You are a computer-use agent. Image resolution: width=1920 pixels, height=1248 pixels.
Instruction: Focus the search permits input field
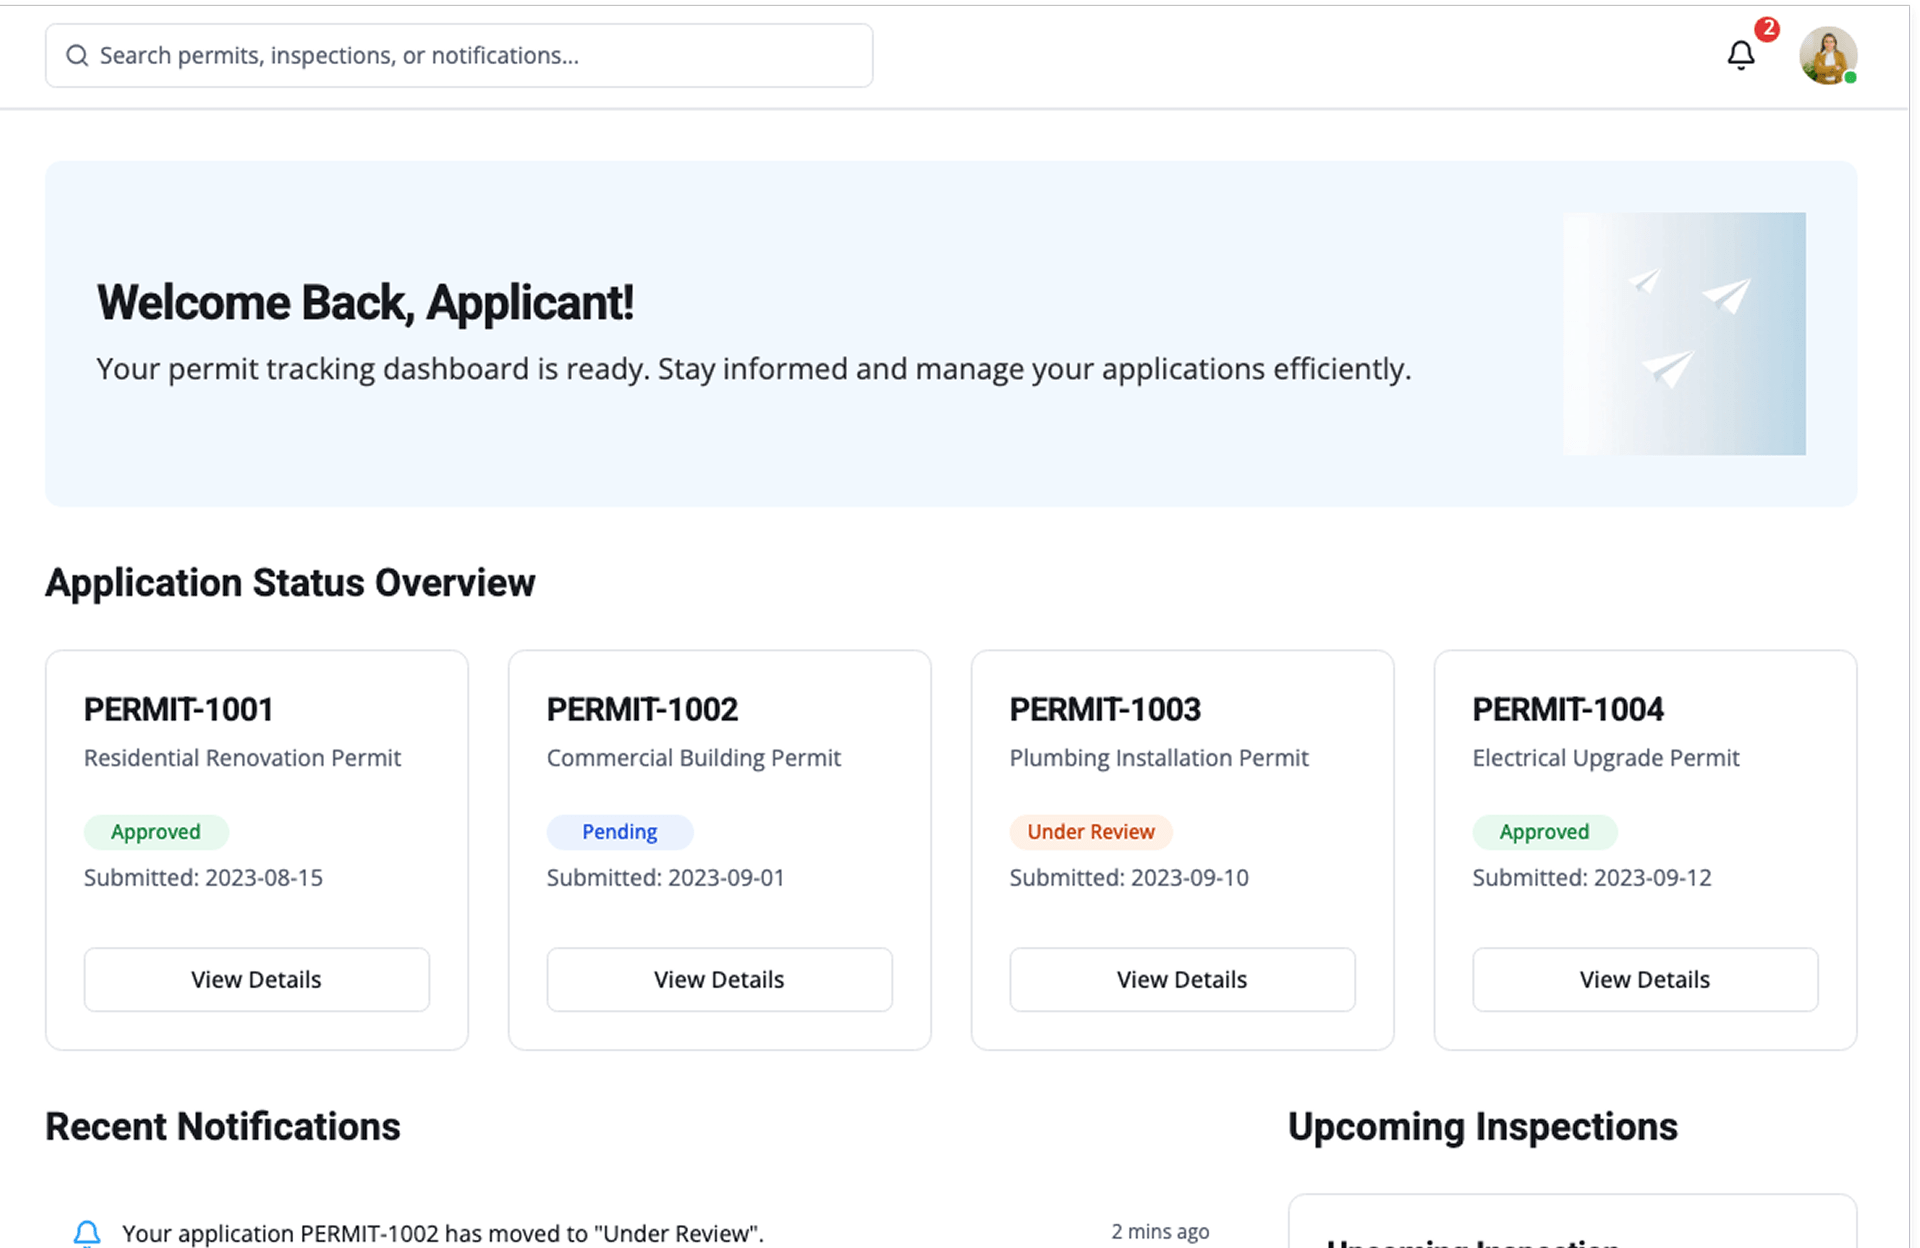(x=480, y=55)
